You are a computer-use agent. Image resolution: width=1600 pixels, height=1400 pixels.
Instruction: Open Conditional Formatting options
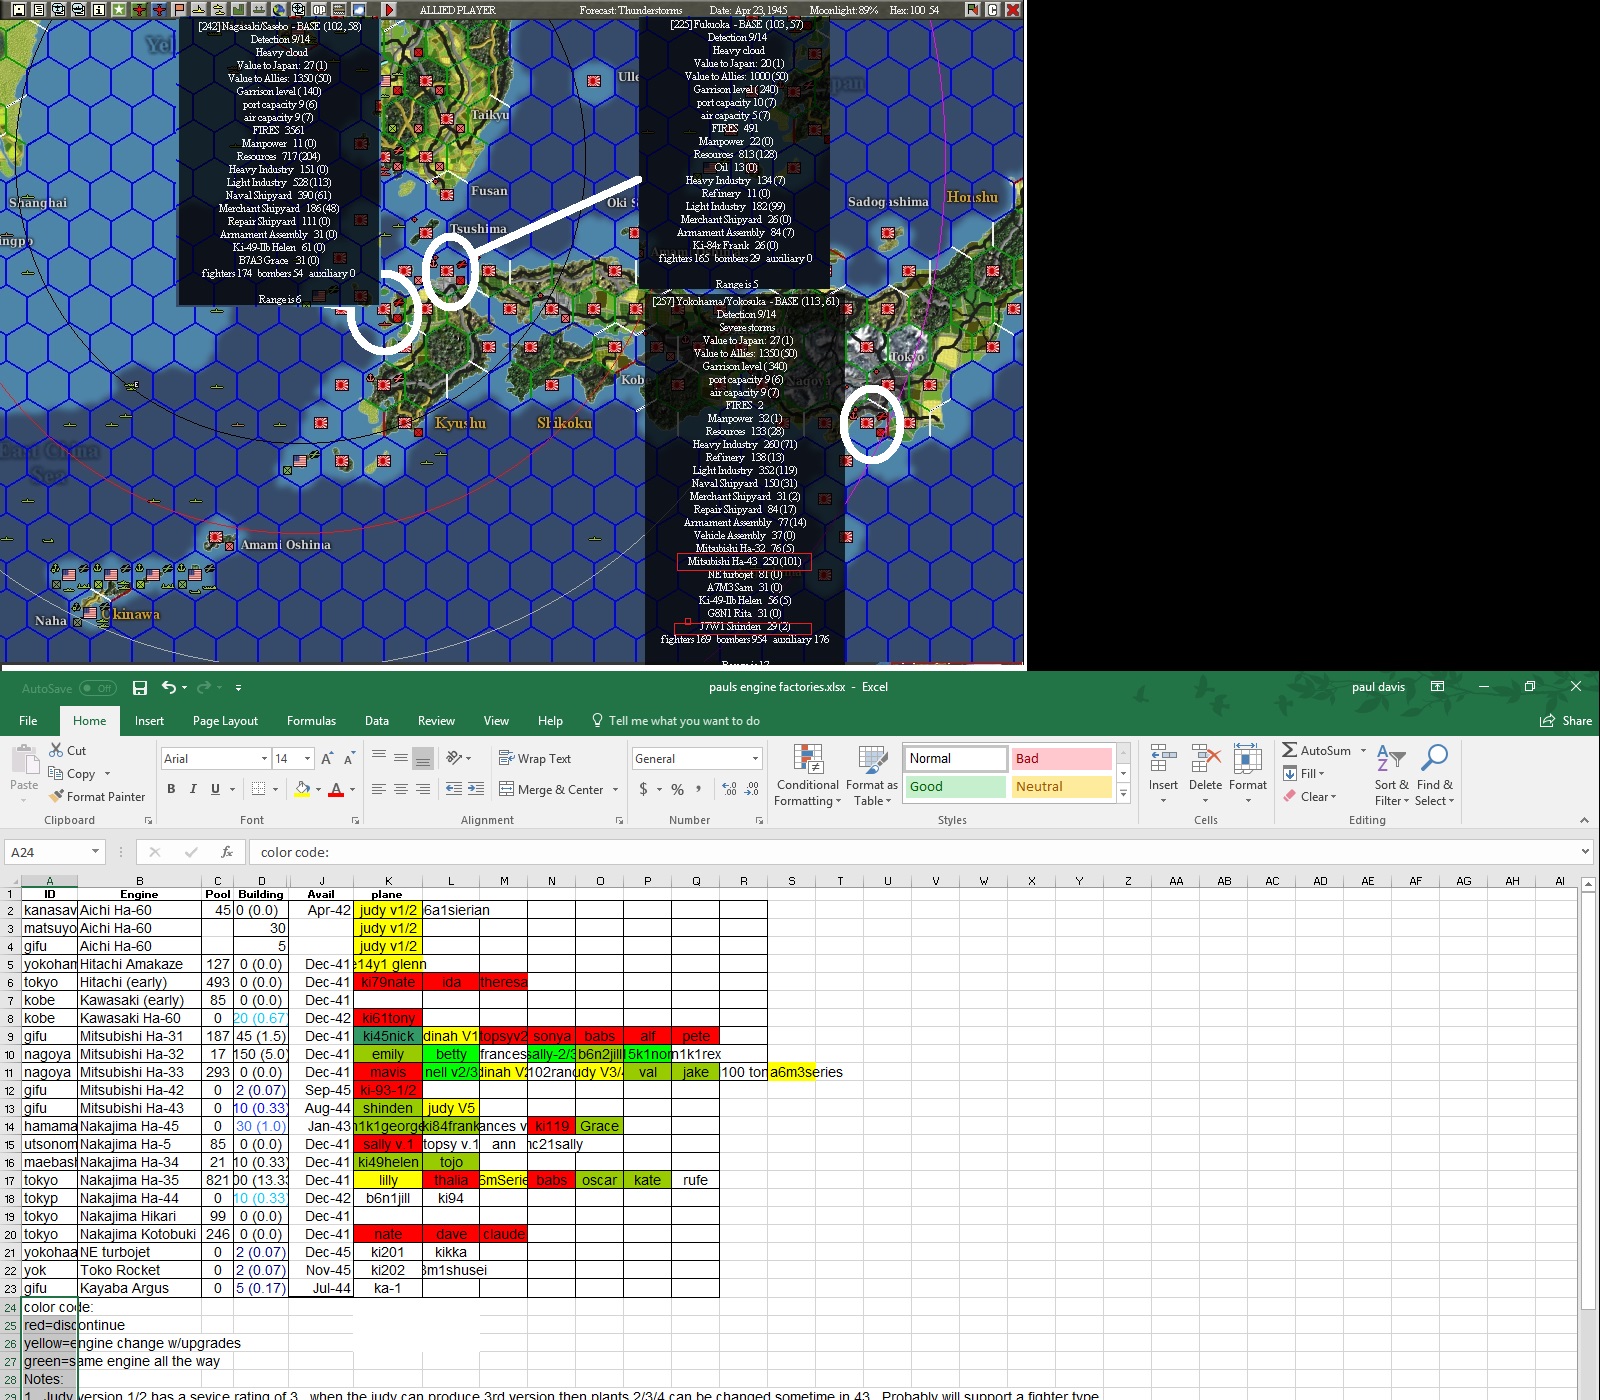coord(808,774)
